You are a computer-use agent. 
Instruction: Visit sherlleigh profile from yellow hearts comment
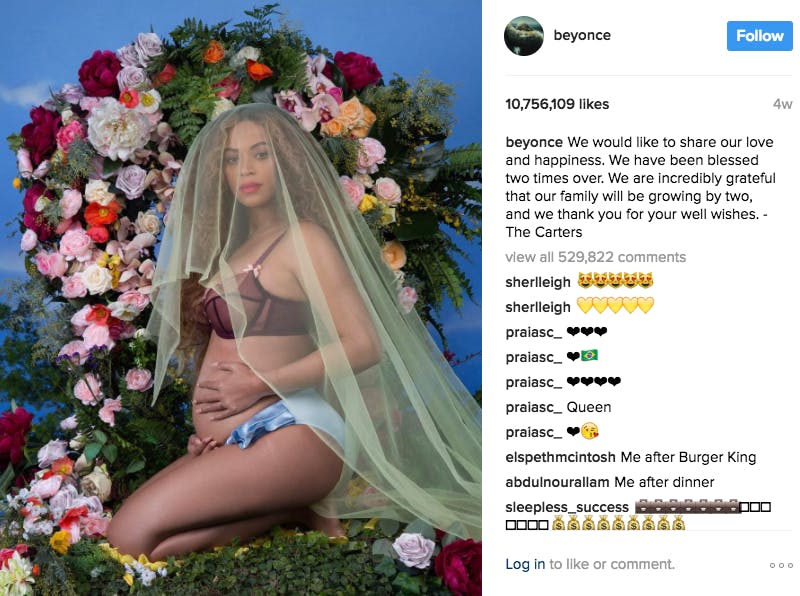[x=538, y=307]
